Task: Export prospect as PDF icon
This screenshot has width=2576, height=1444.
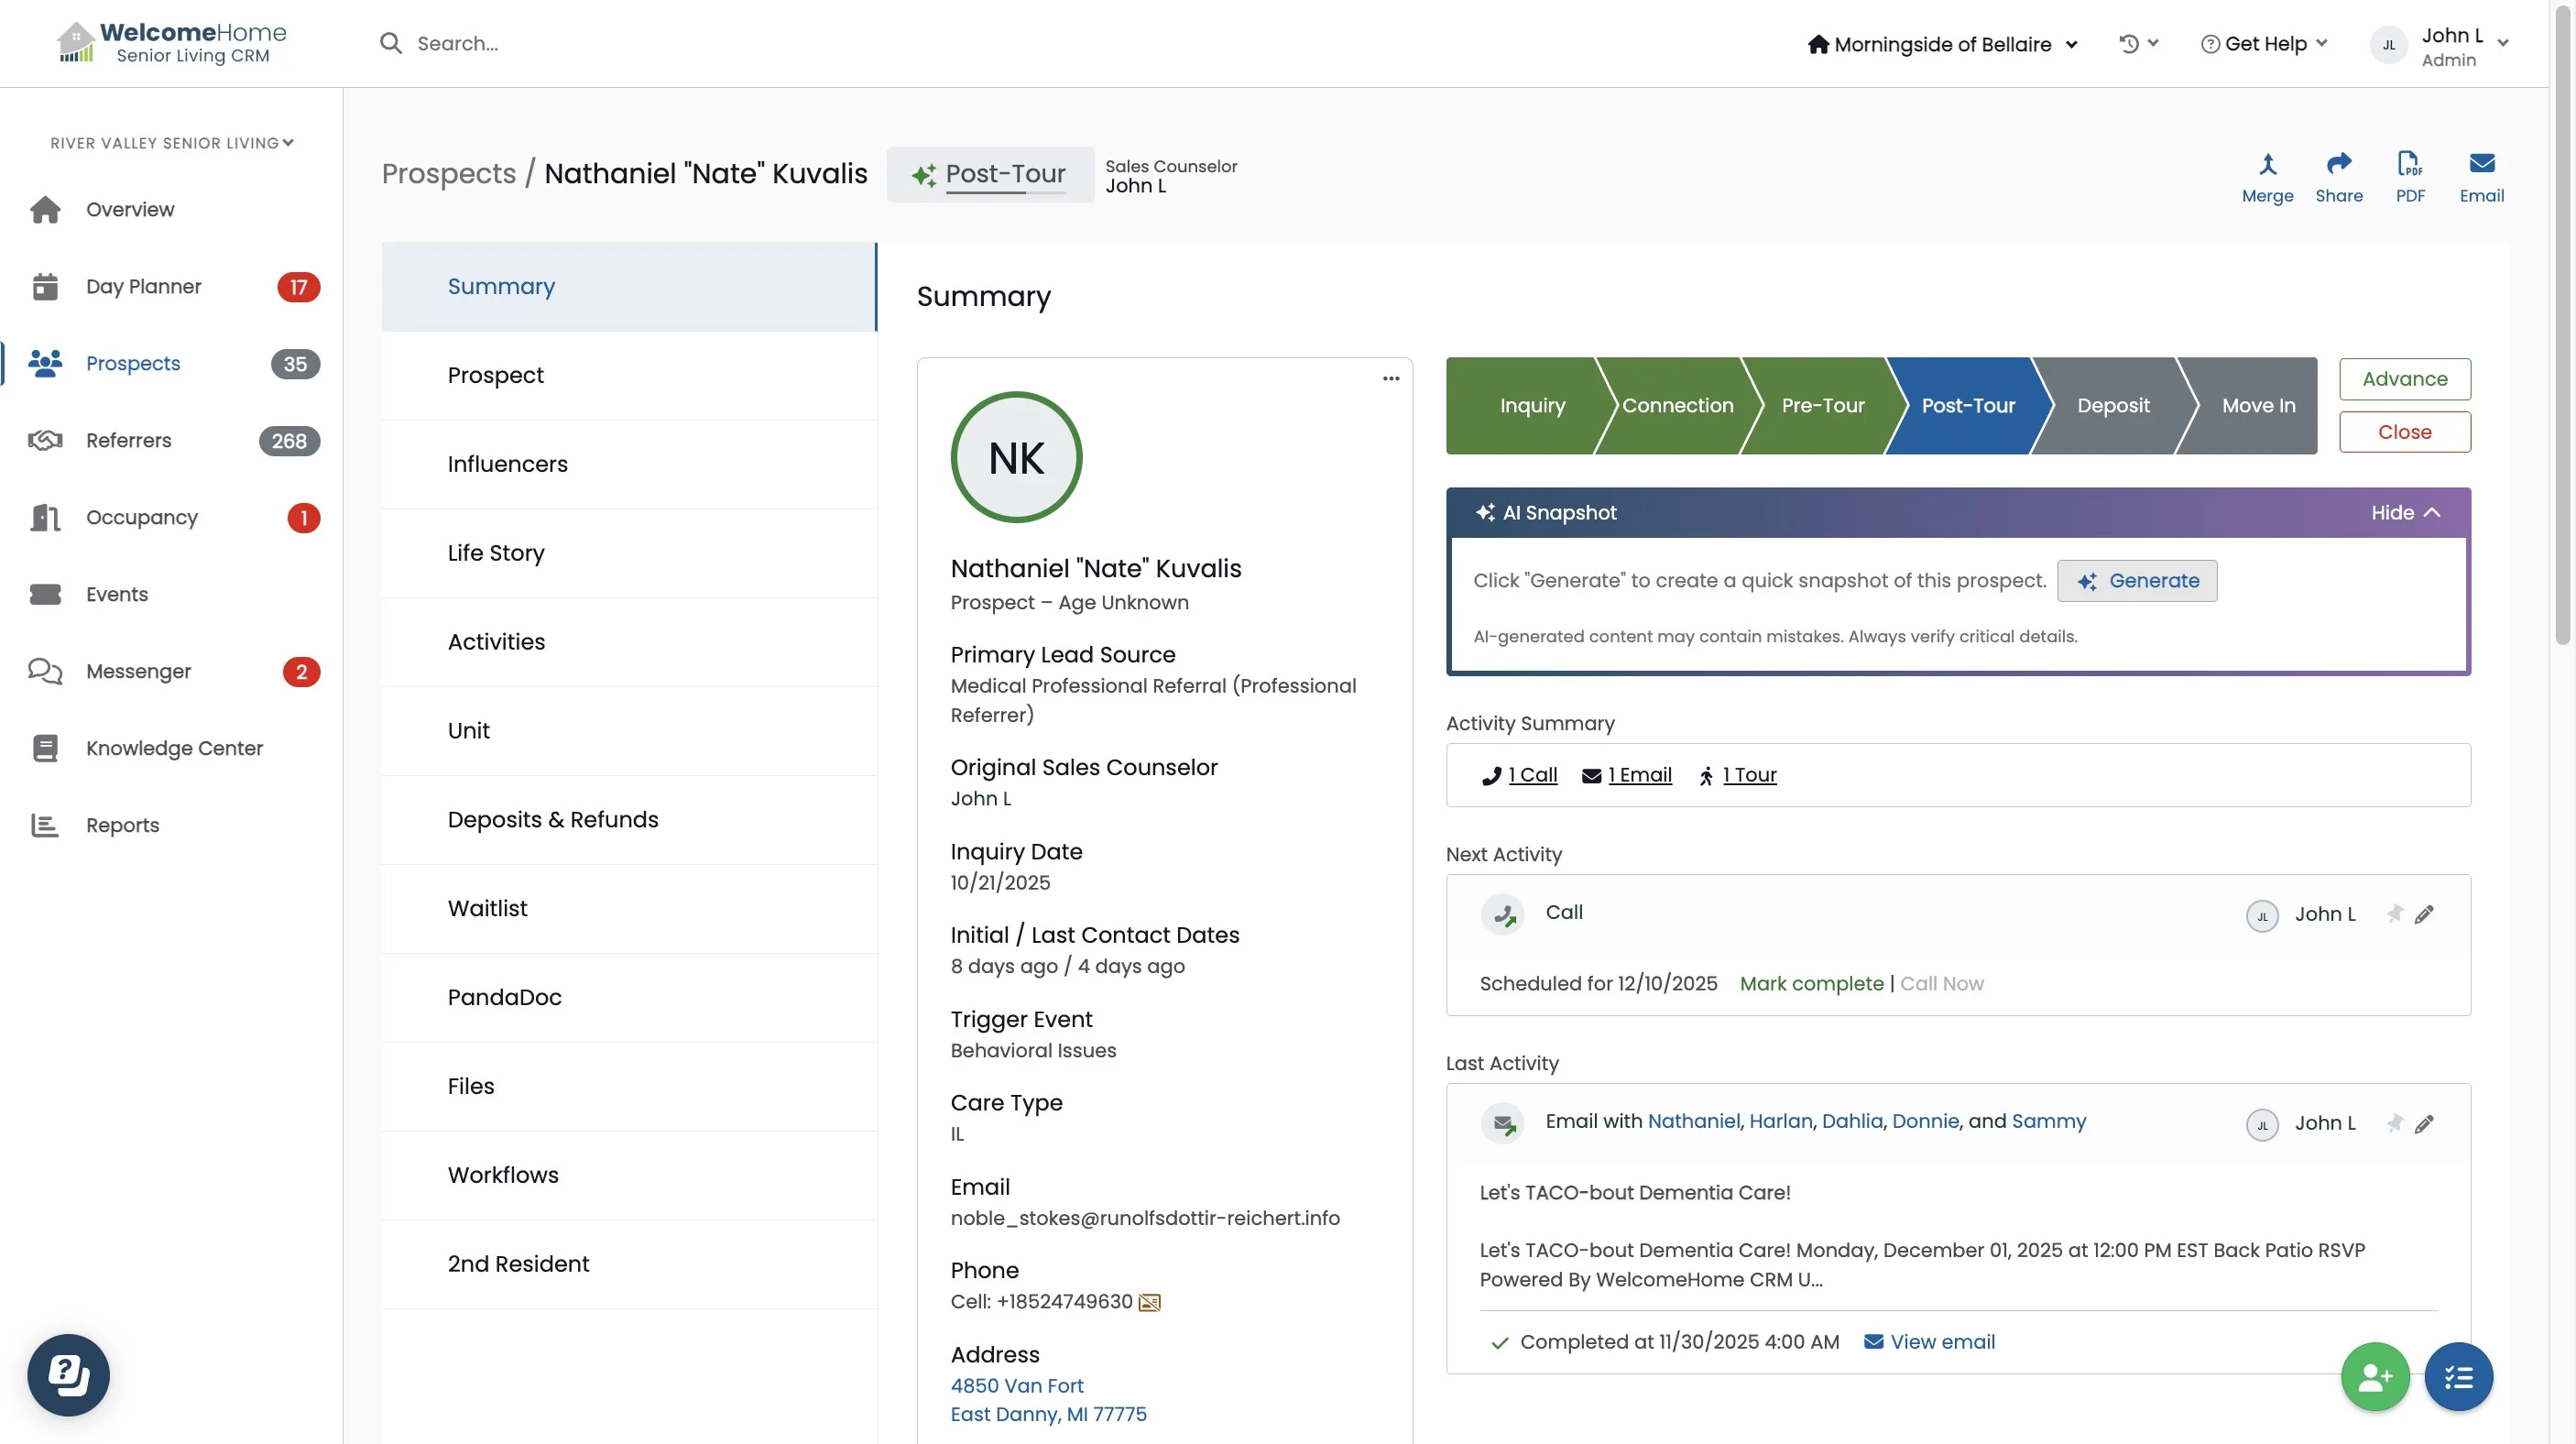Action: click(2409, 165)
